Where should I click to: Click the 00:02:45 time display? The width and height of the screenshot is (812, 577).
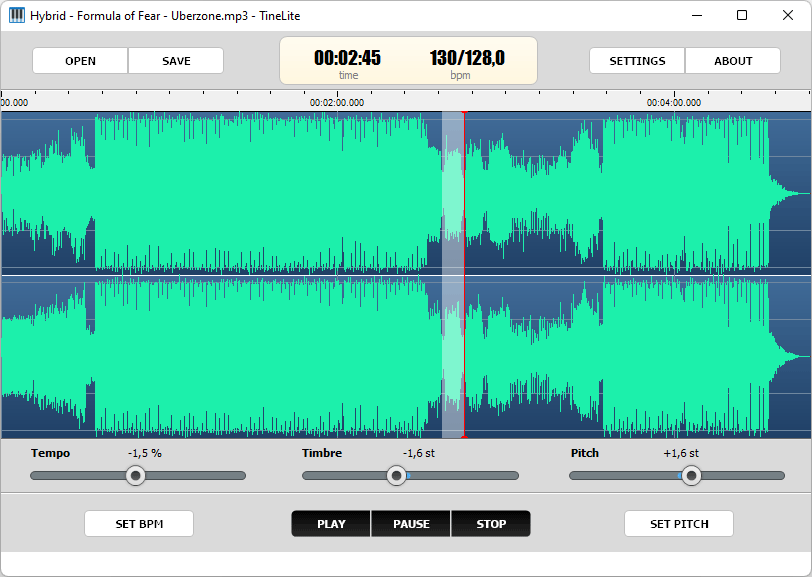pos(347,57)
